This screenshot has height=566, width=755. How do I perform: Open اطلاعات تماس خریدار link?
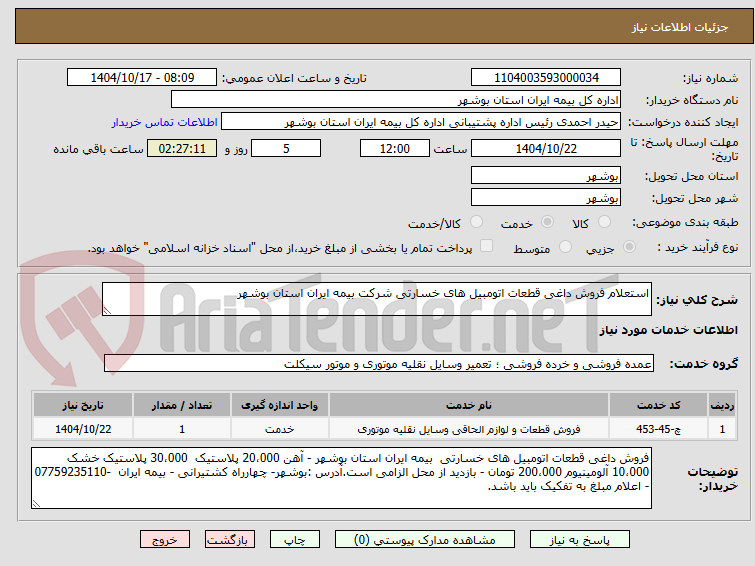click(x=165, y=122)
